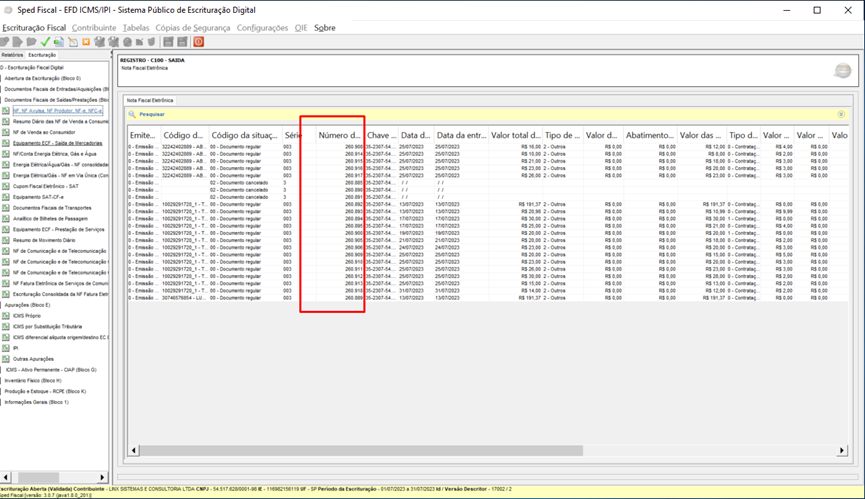This screenshot has height=499, width=865.
Task: Open the Contribuinte menu
Action: click(94, 28)
